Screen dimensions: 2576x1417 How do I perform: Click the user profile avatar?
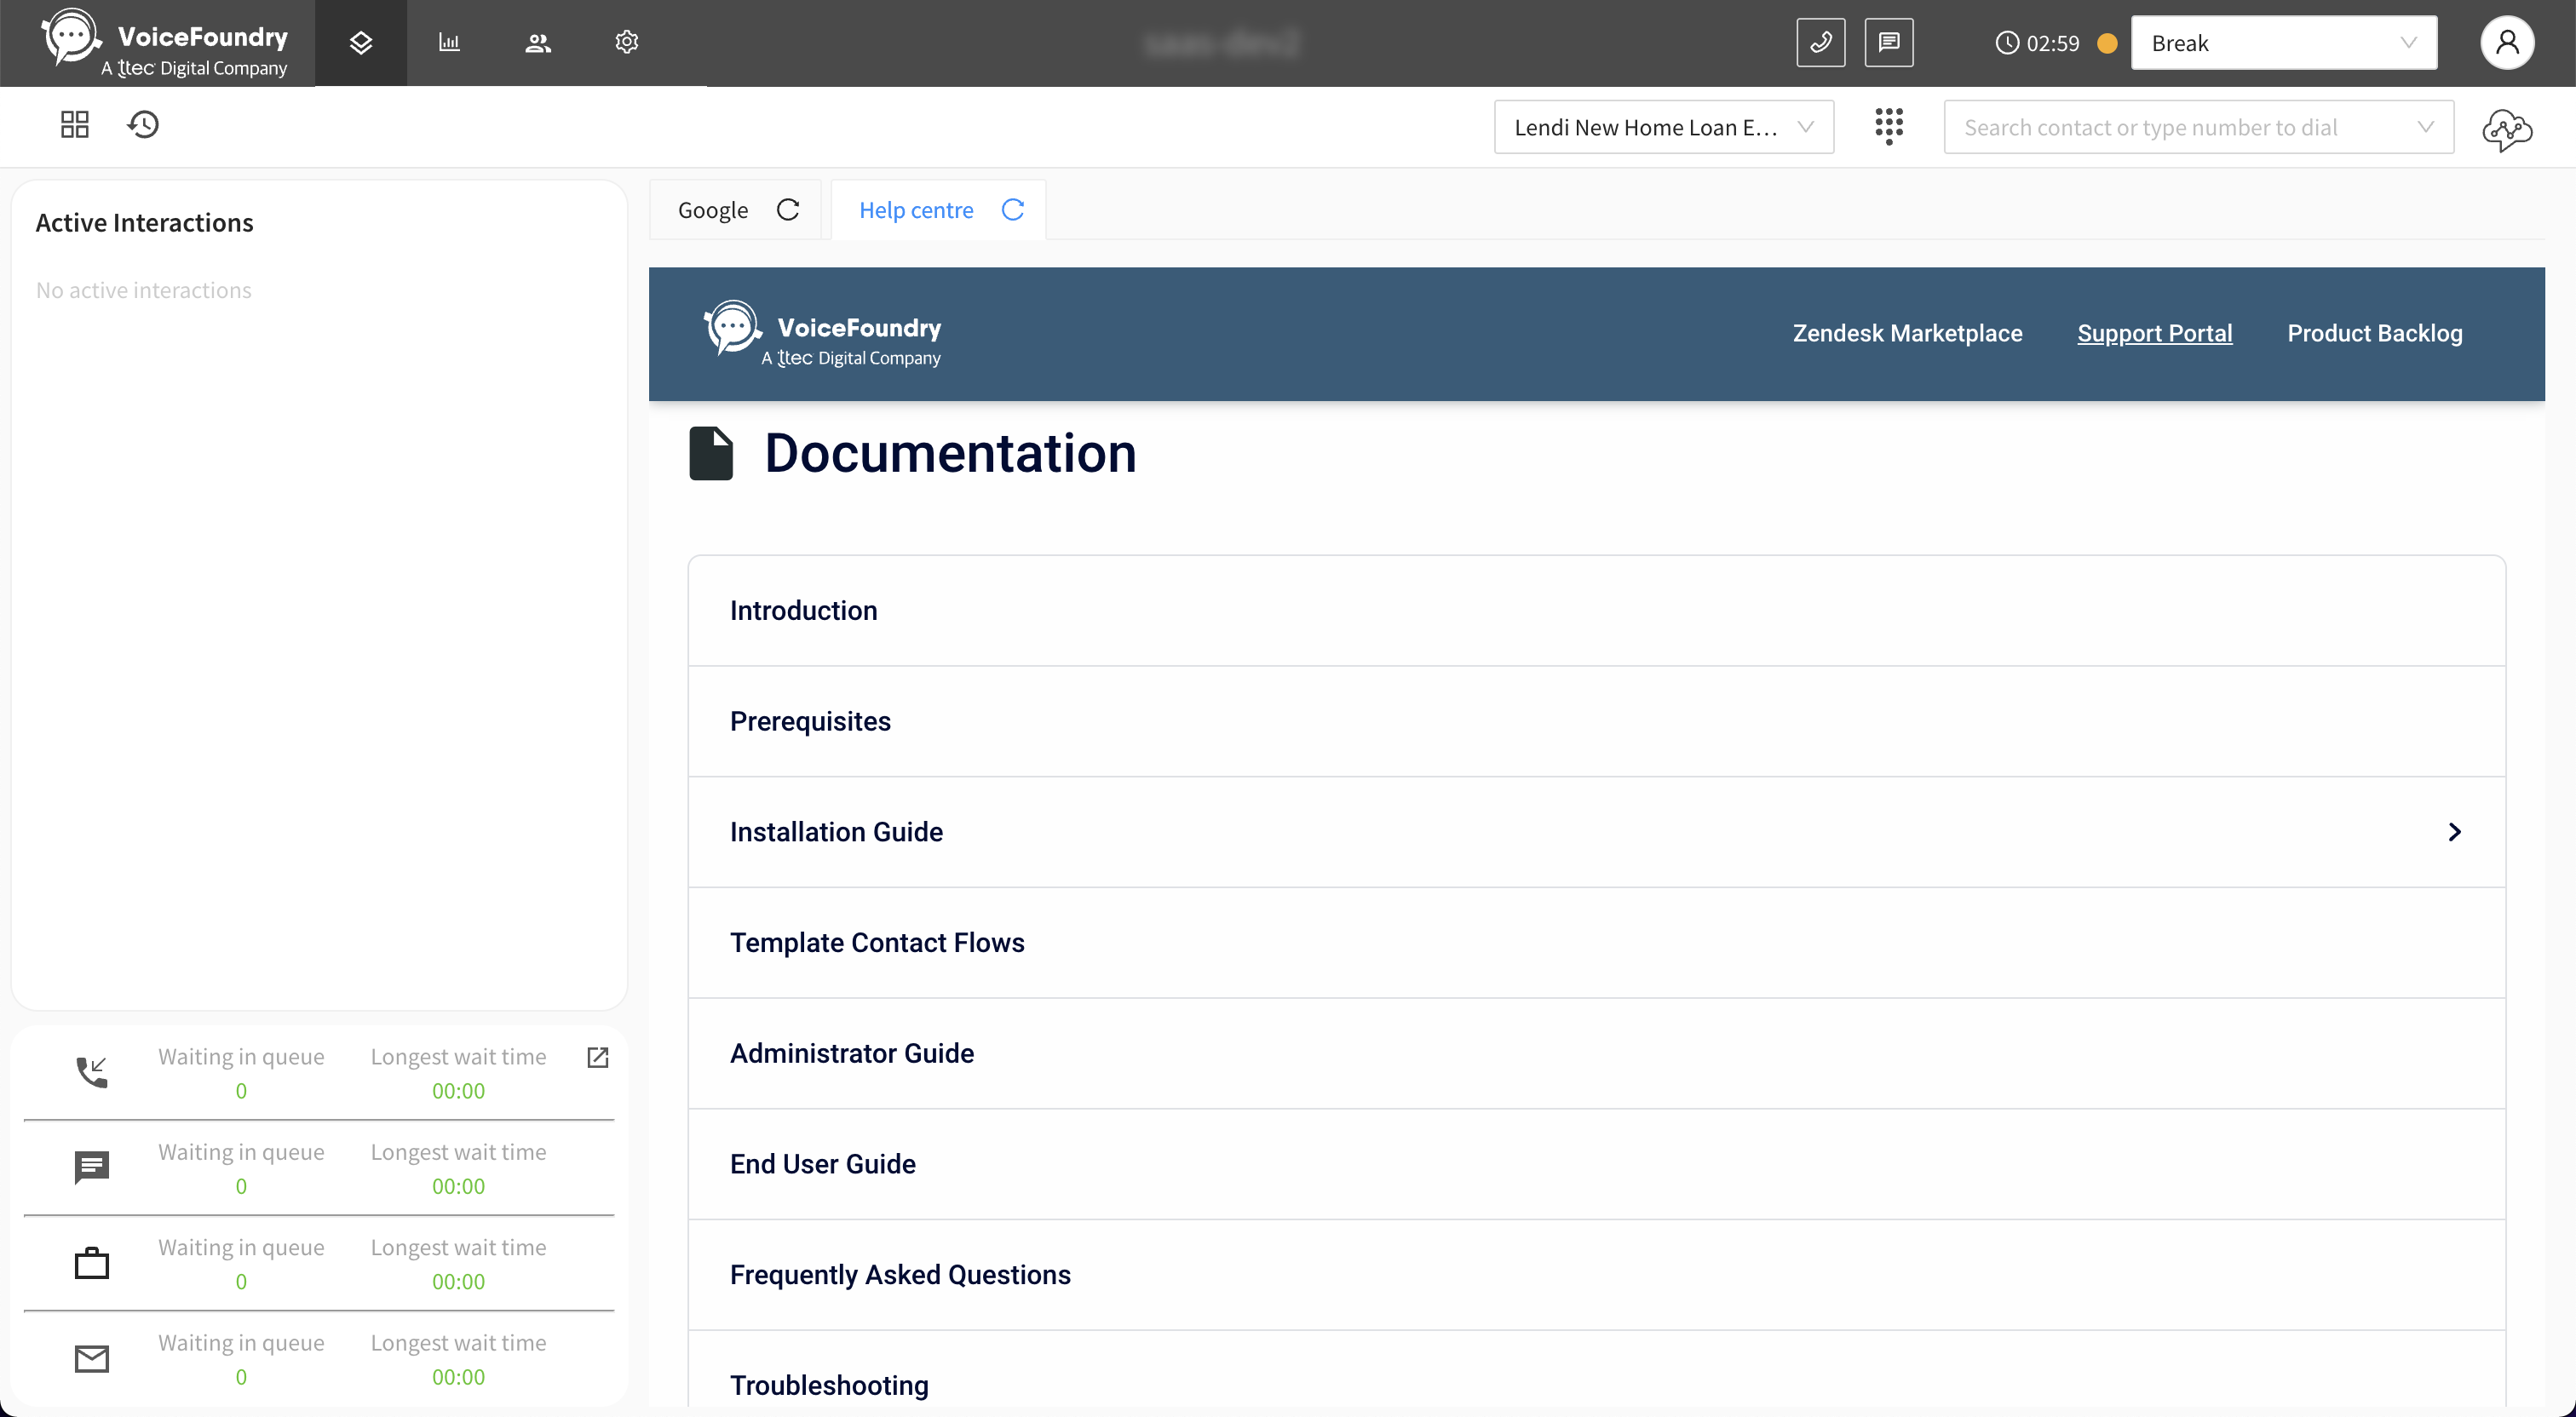click(x=2507, y=42)
